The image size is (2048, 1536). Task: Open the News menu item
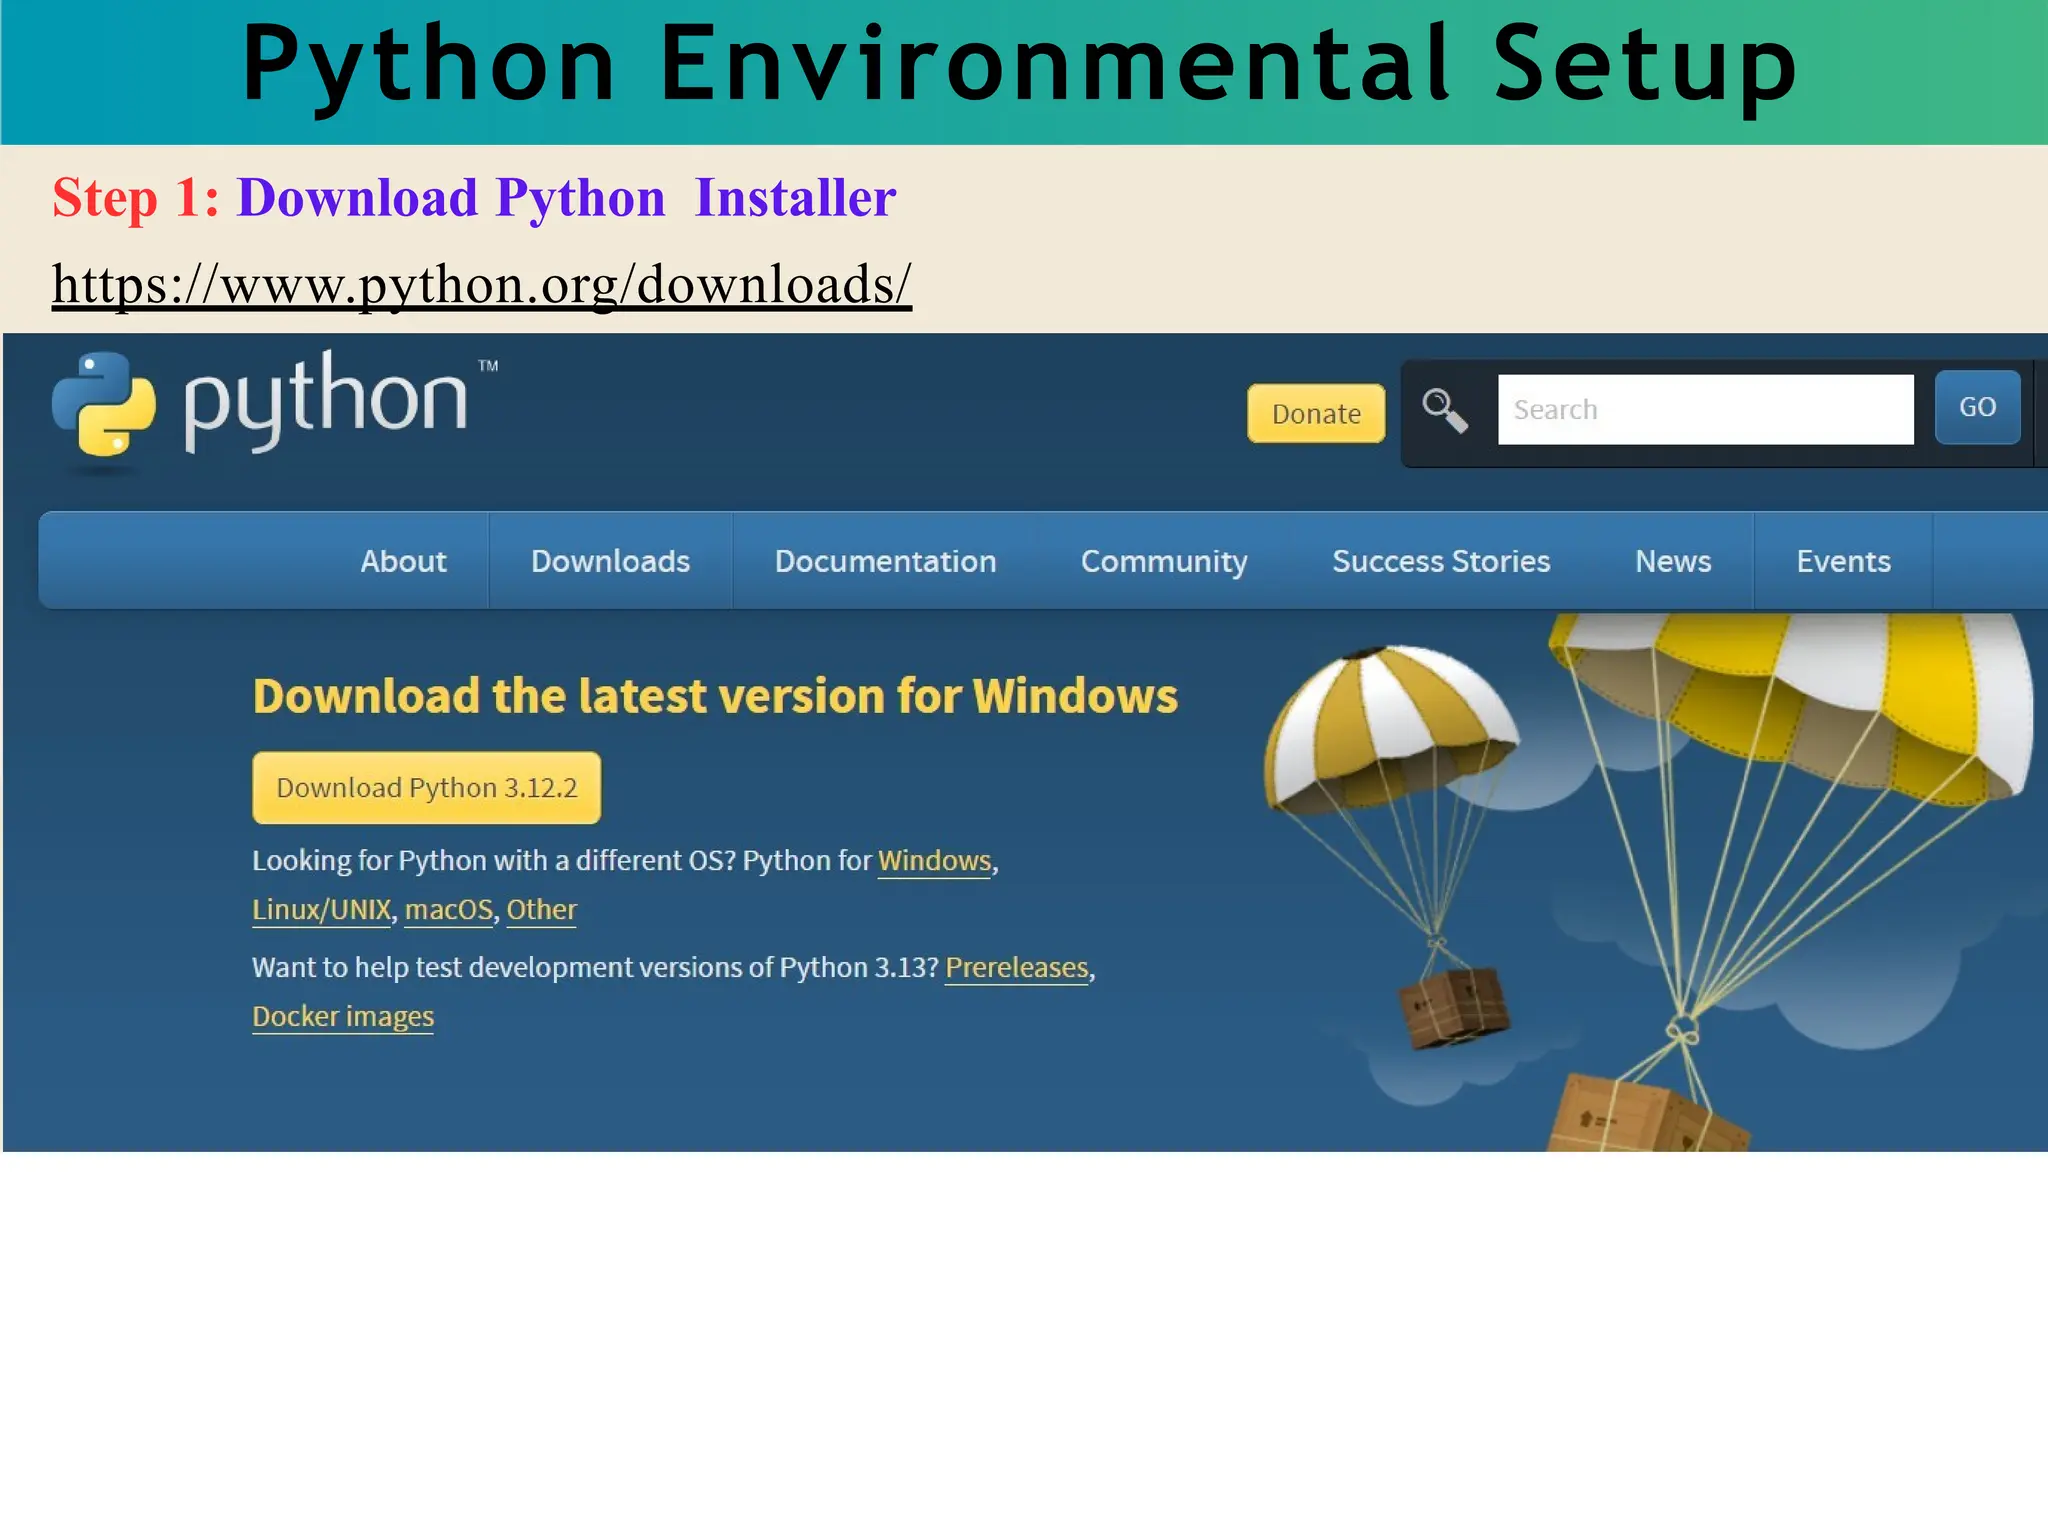coord(1672,561)
